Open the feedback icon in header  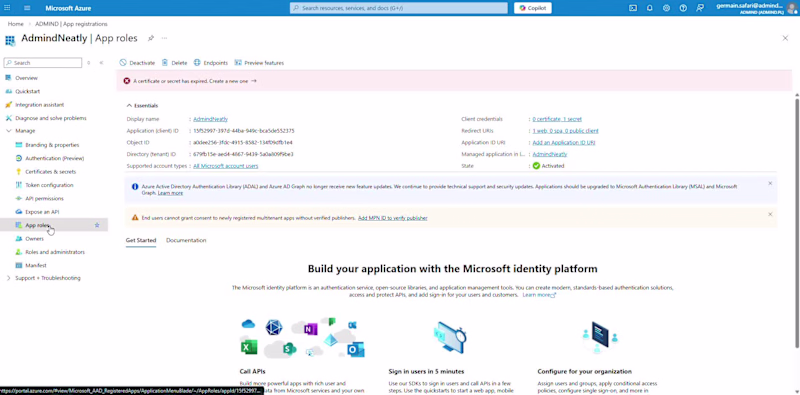point(700,8)
